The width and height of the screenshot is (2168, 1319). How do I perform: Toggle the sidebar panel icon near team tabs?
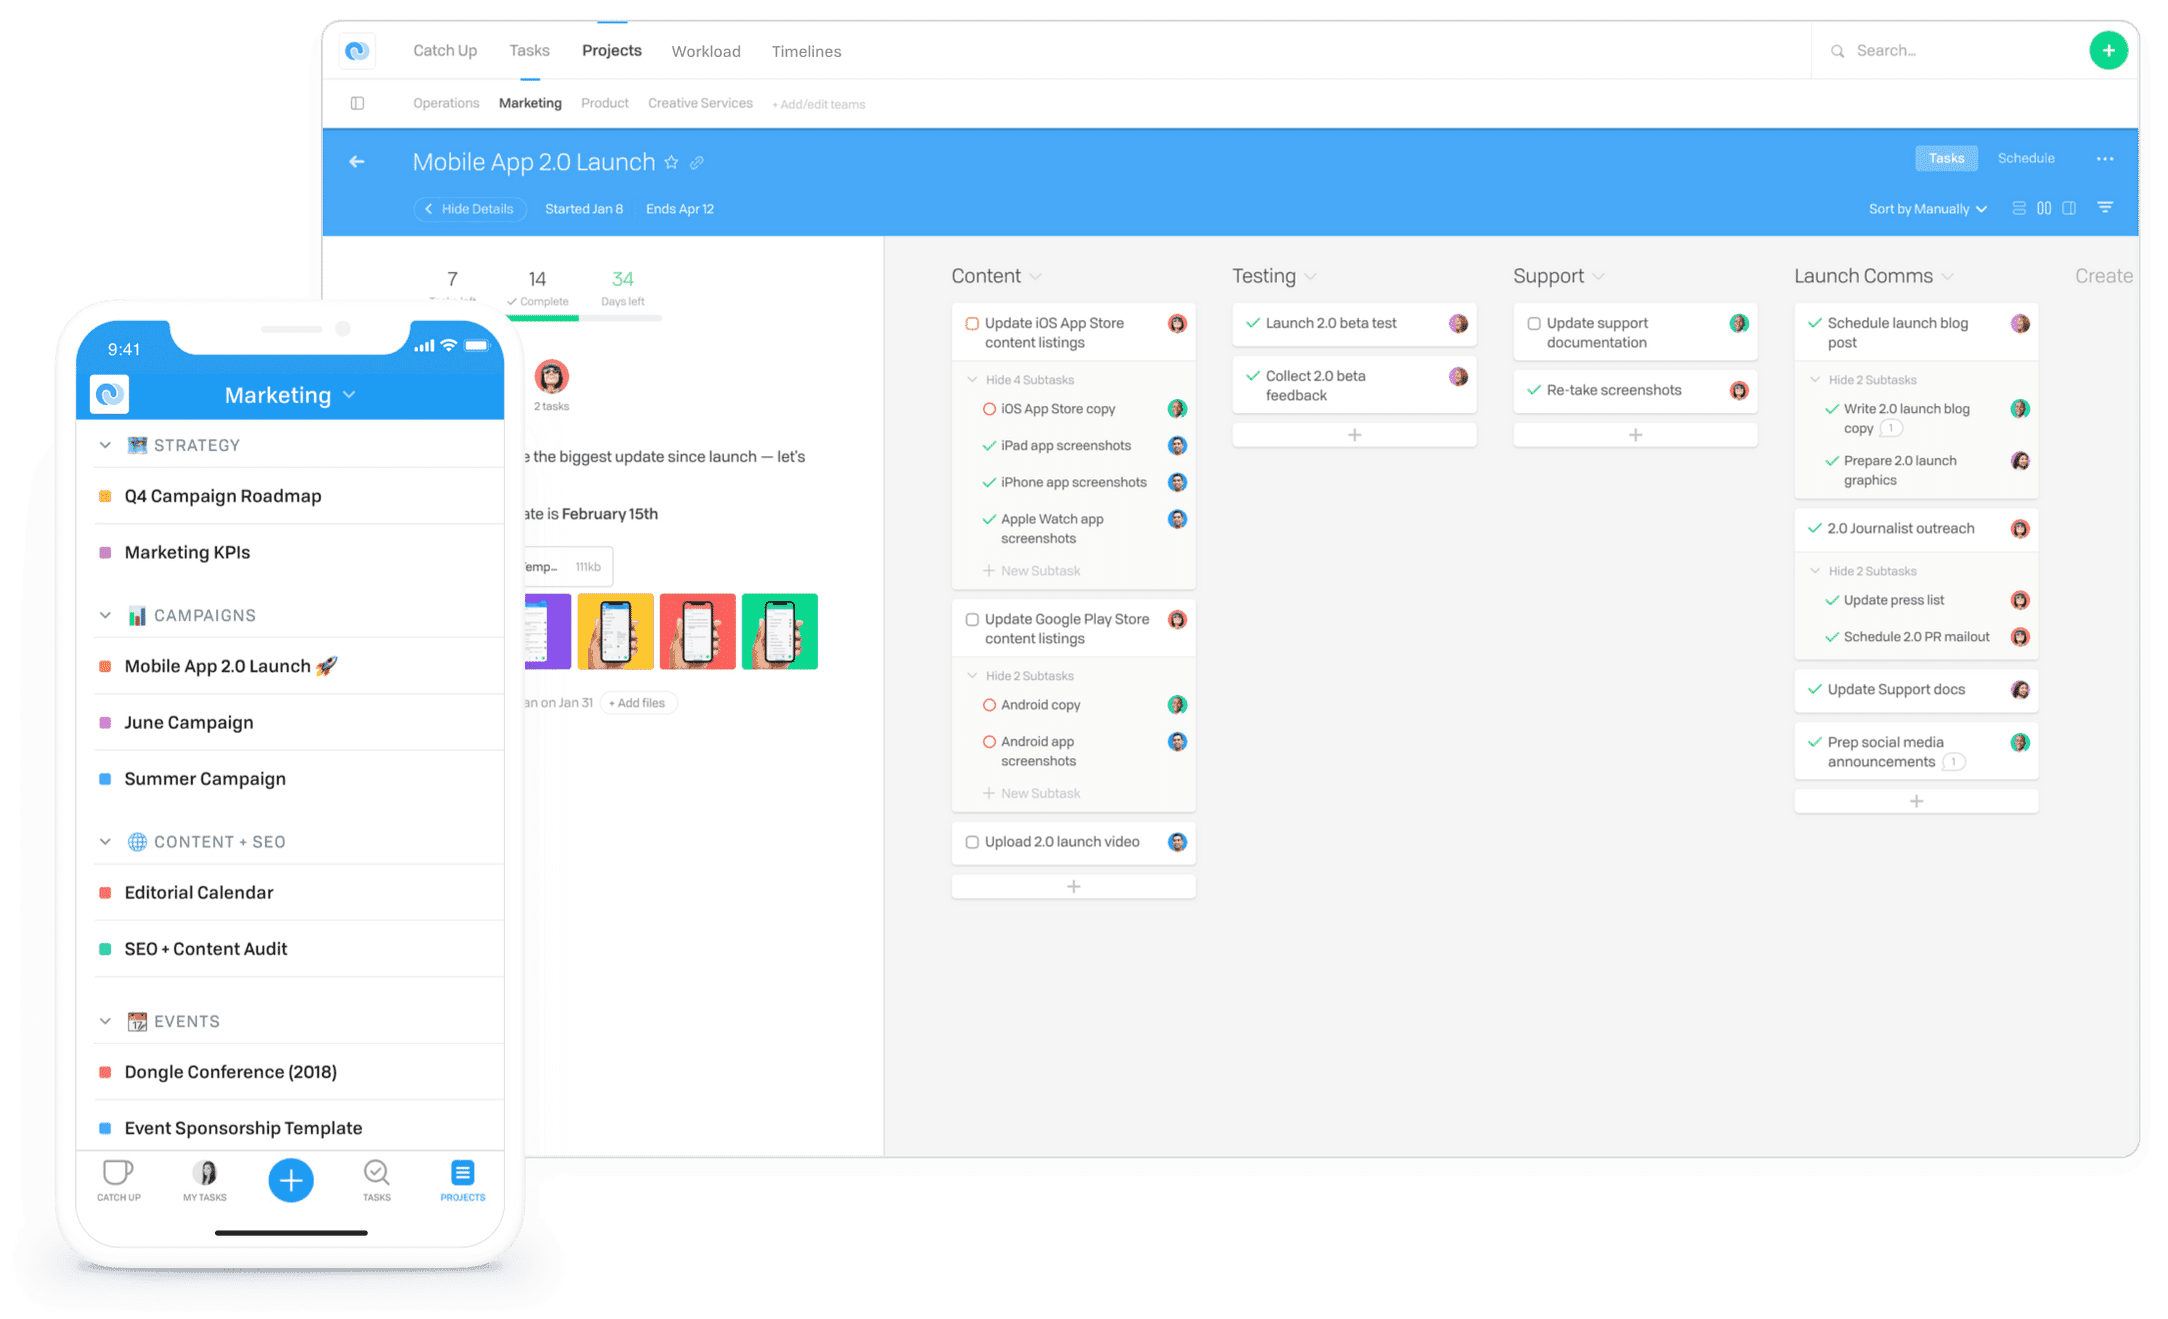359,103
